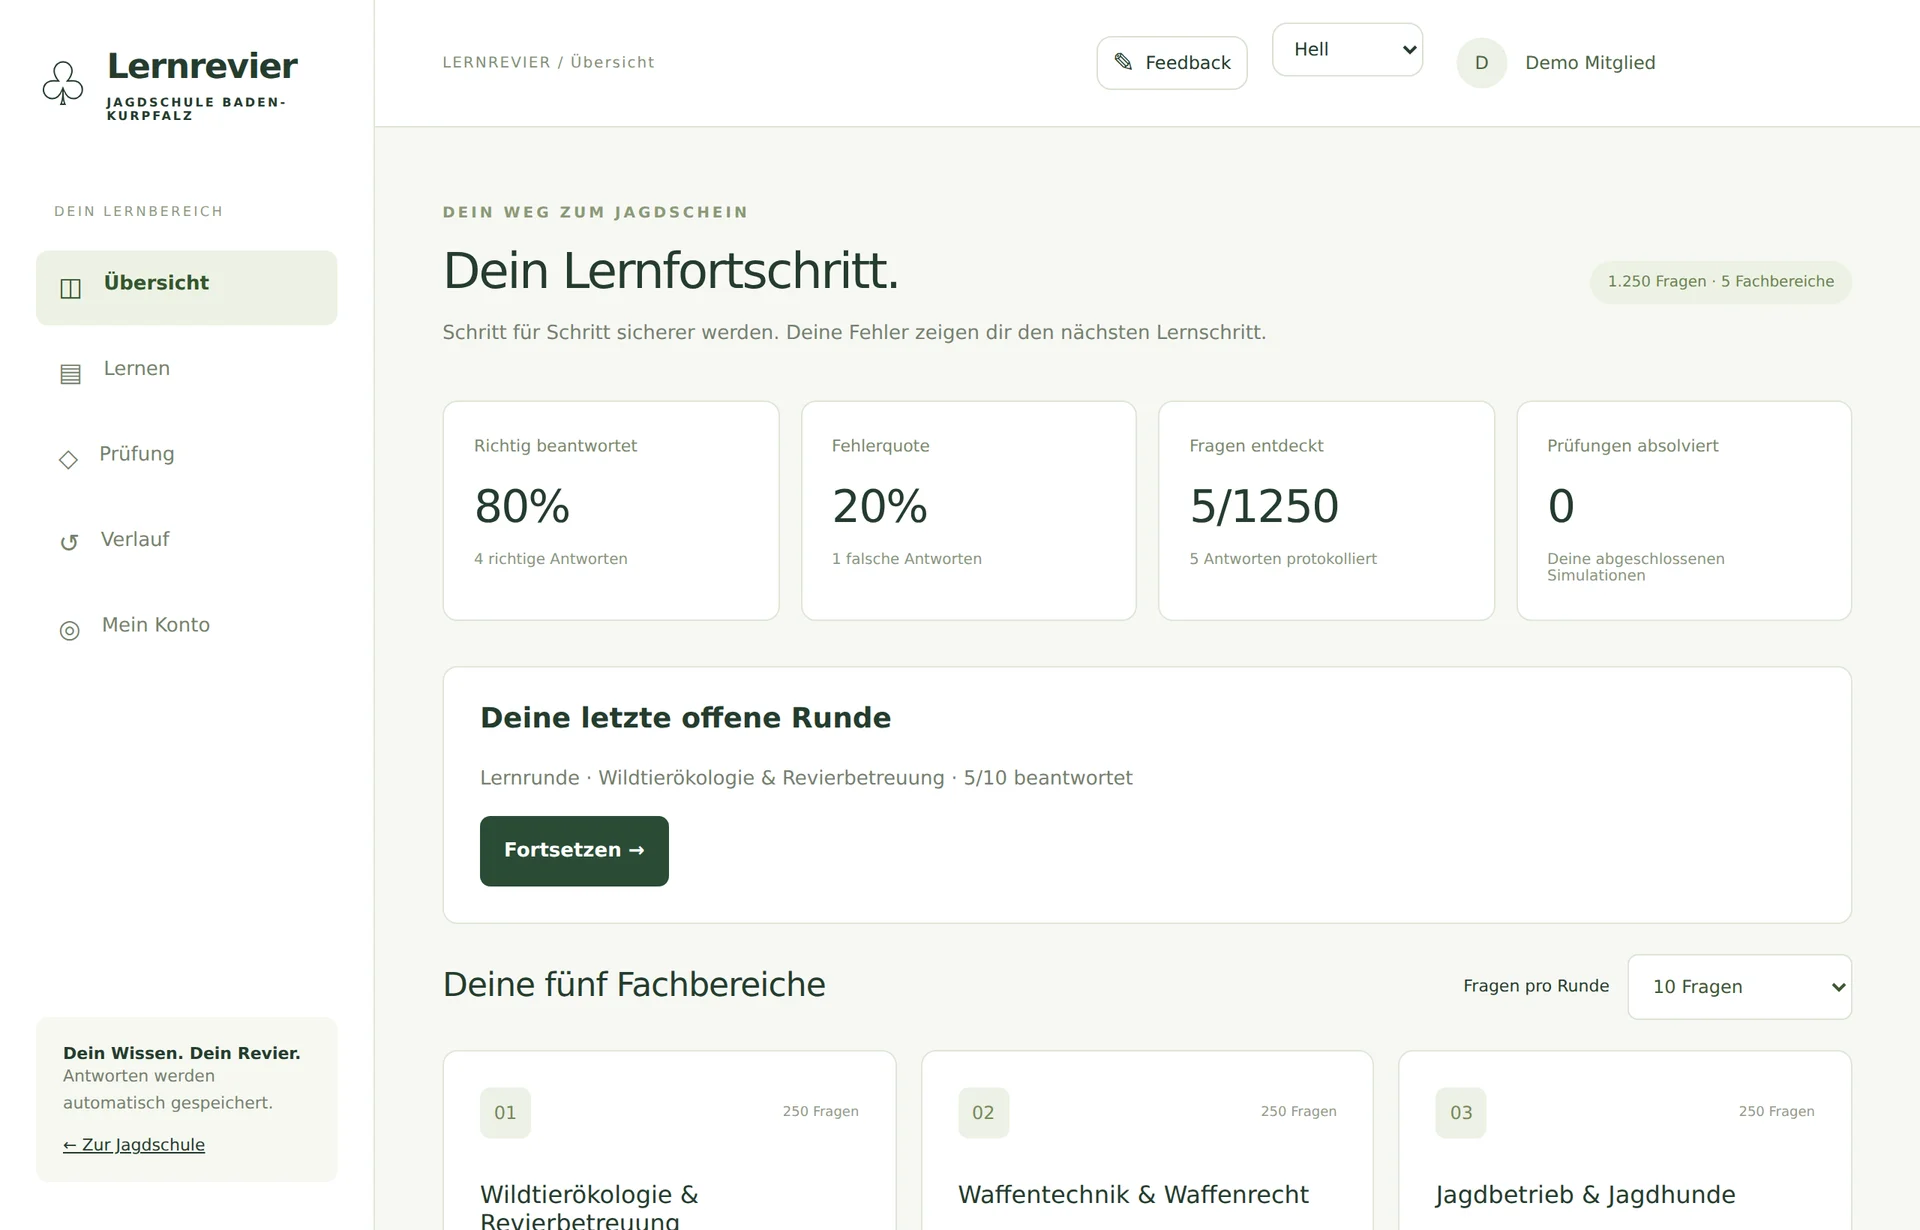Click the 01 badge on first Fachbereich
1920x1230 pixels.
[505, 1113]
